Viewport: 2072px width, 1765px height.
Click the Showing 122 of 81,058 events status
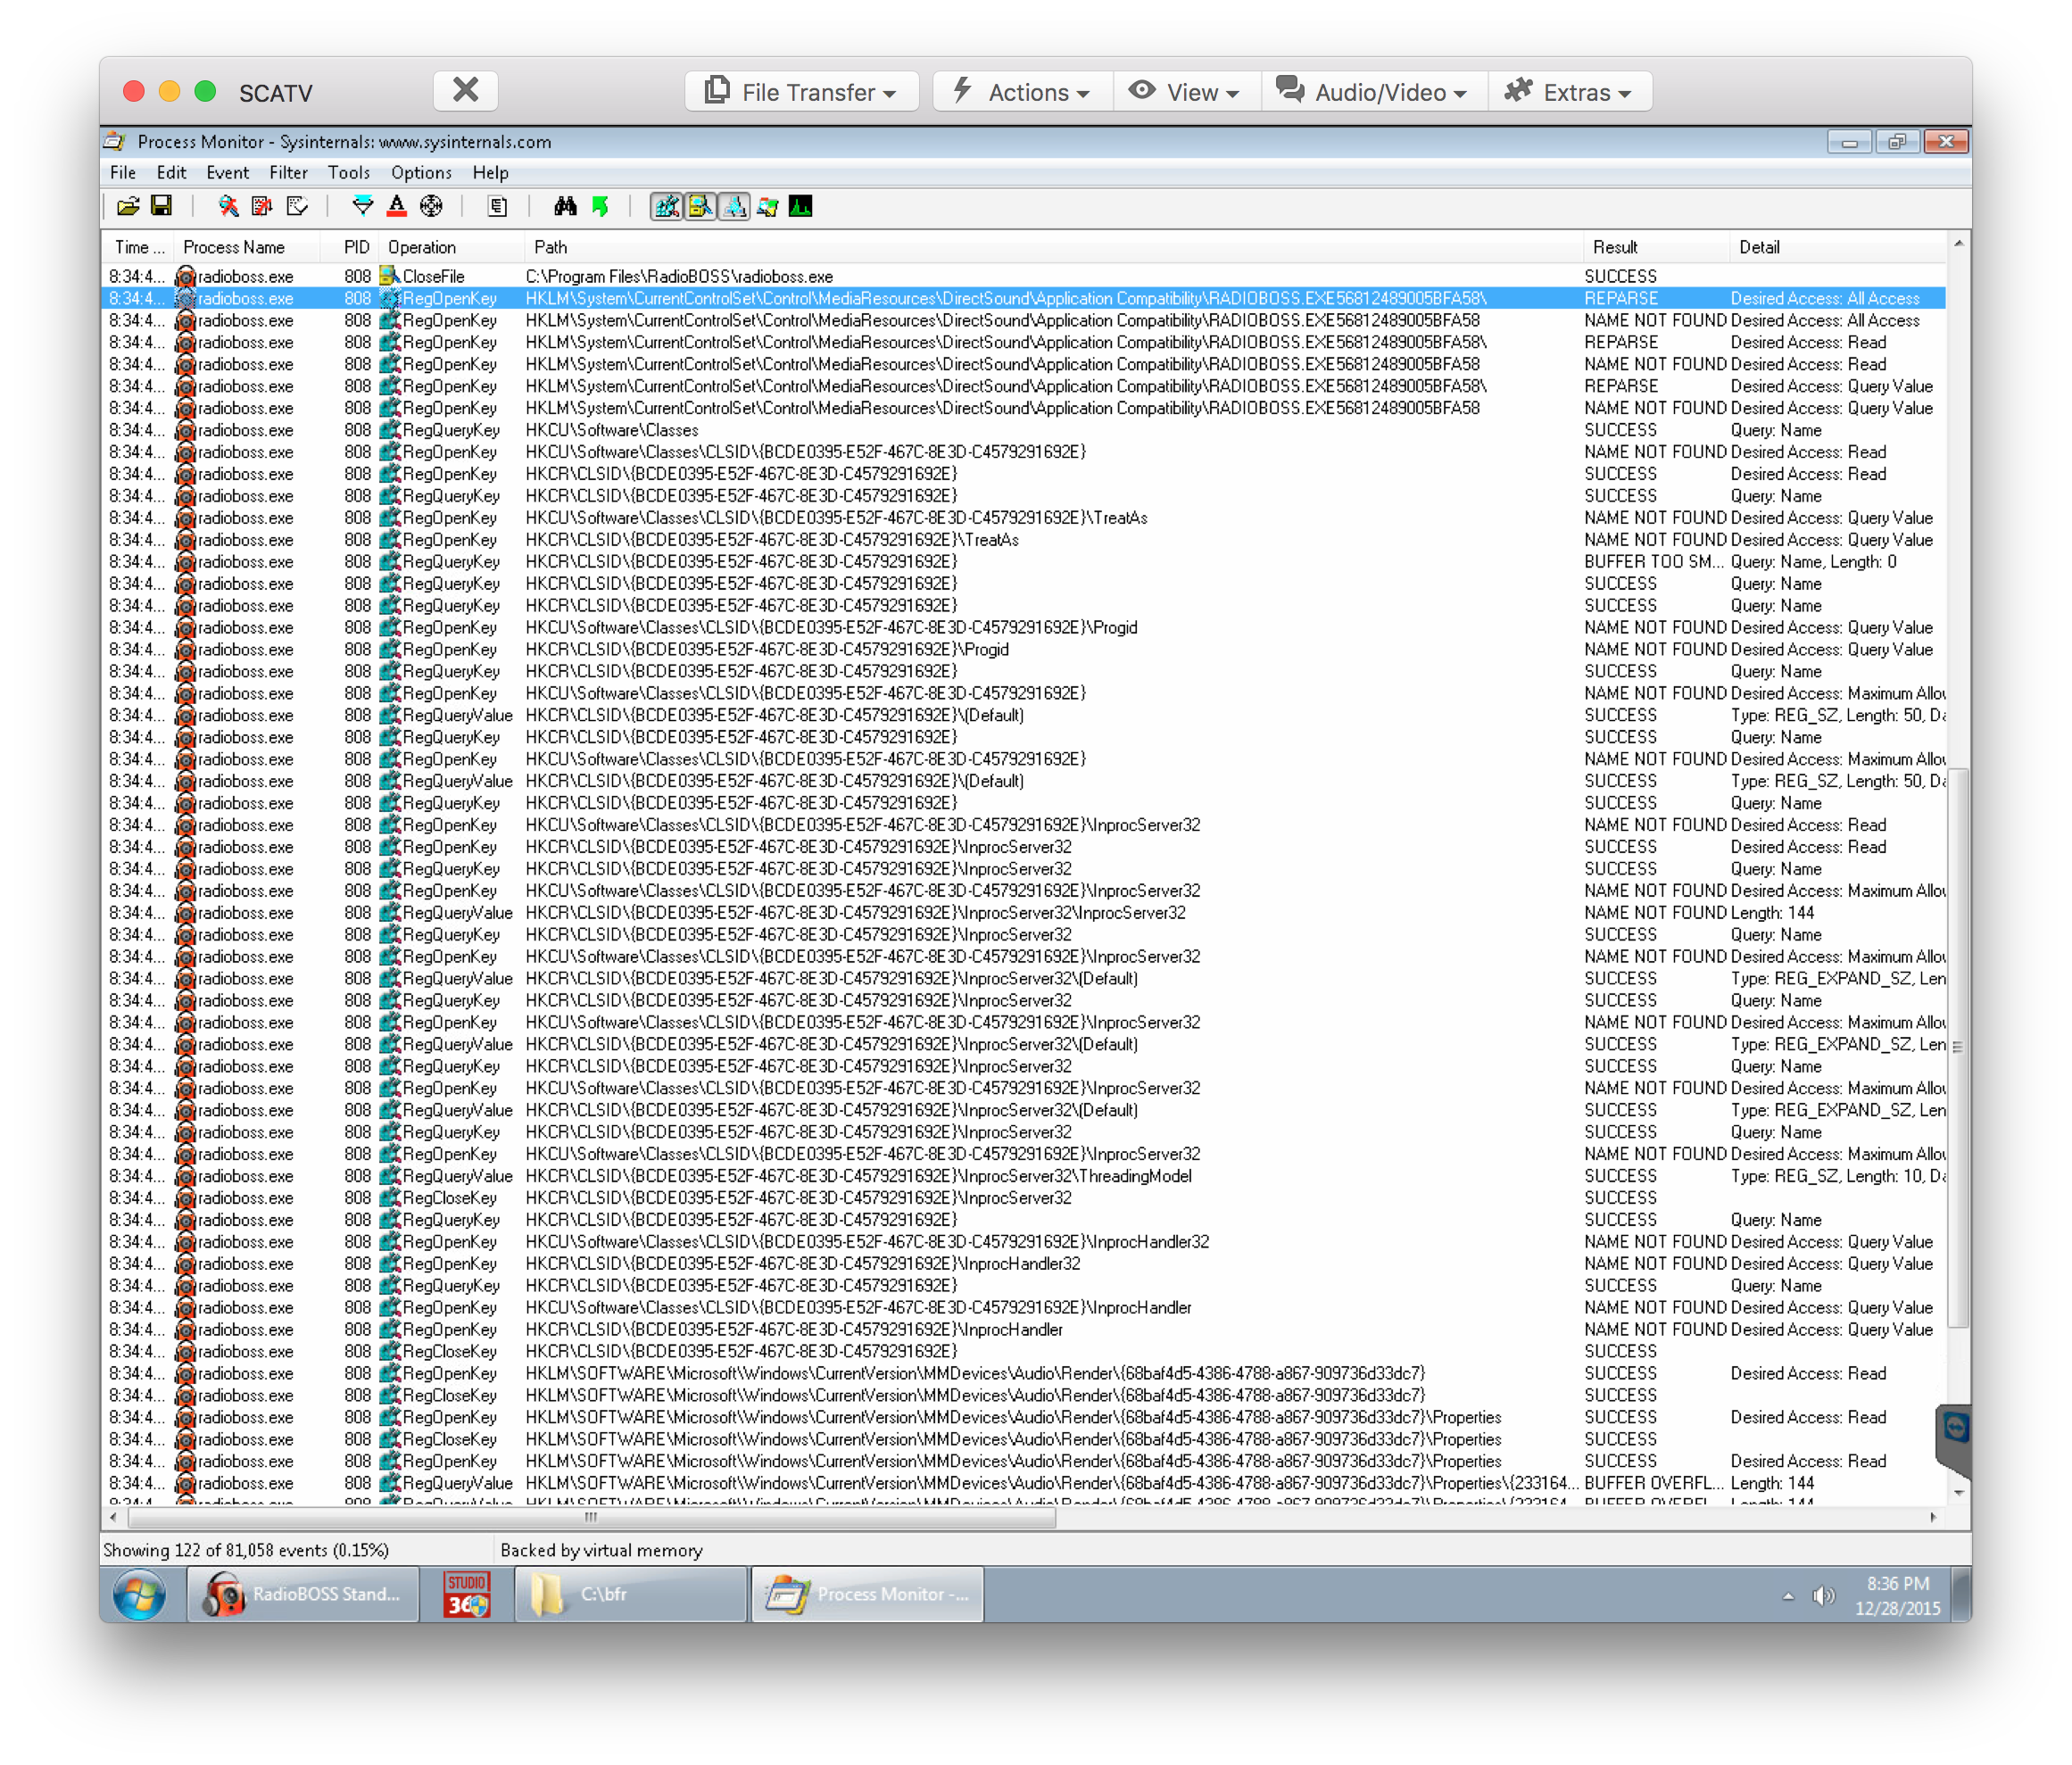[x=246, y=1551]
